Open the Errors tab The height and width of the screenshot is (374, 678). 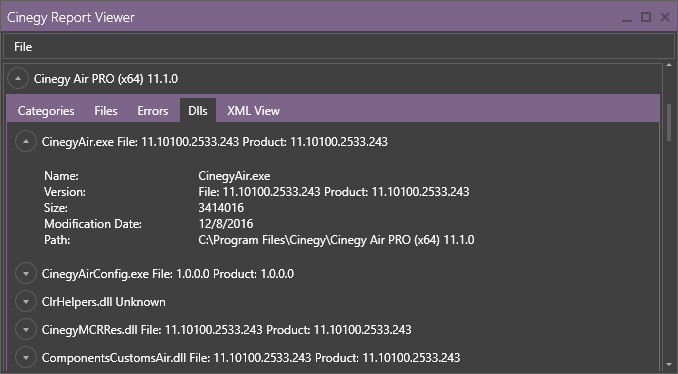153,111
